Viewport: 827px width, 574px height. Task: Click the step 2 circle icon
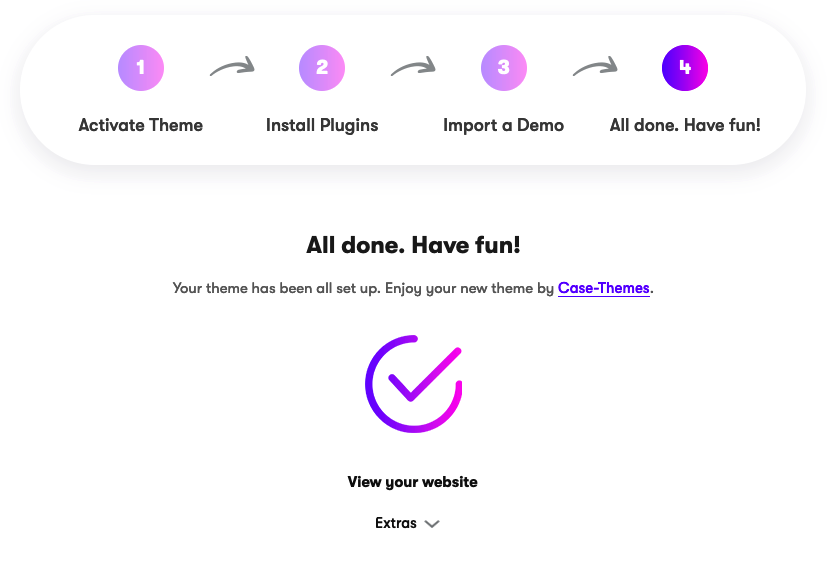point(322,68)
